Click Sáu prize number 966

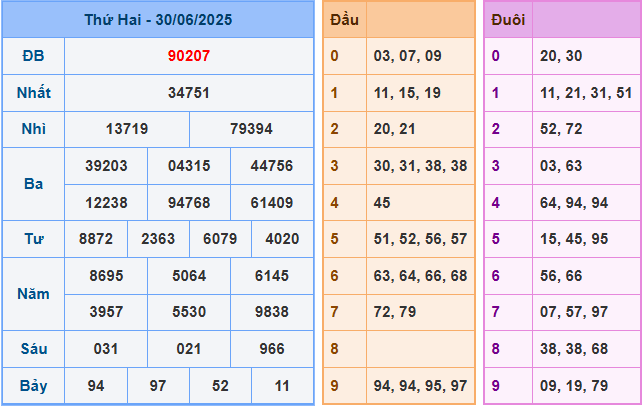tap(272, 349)
